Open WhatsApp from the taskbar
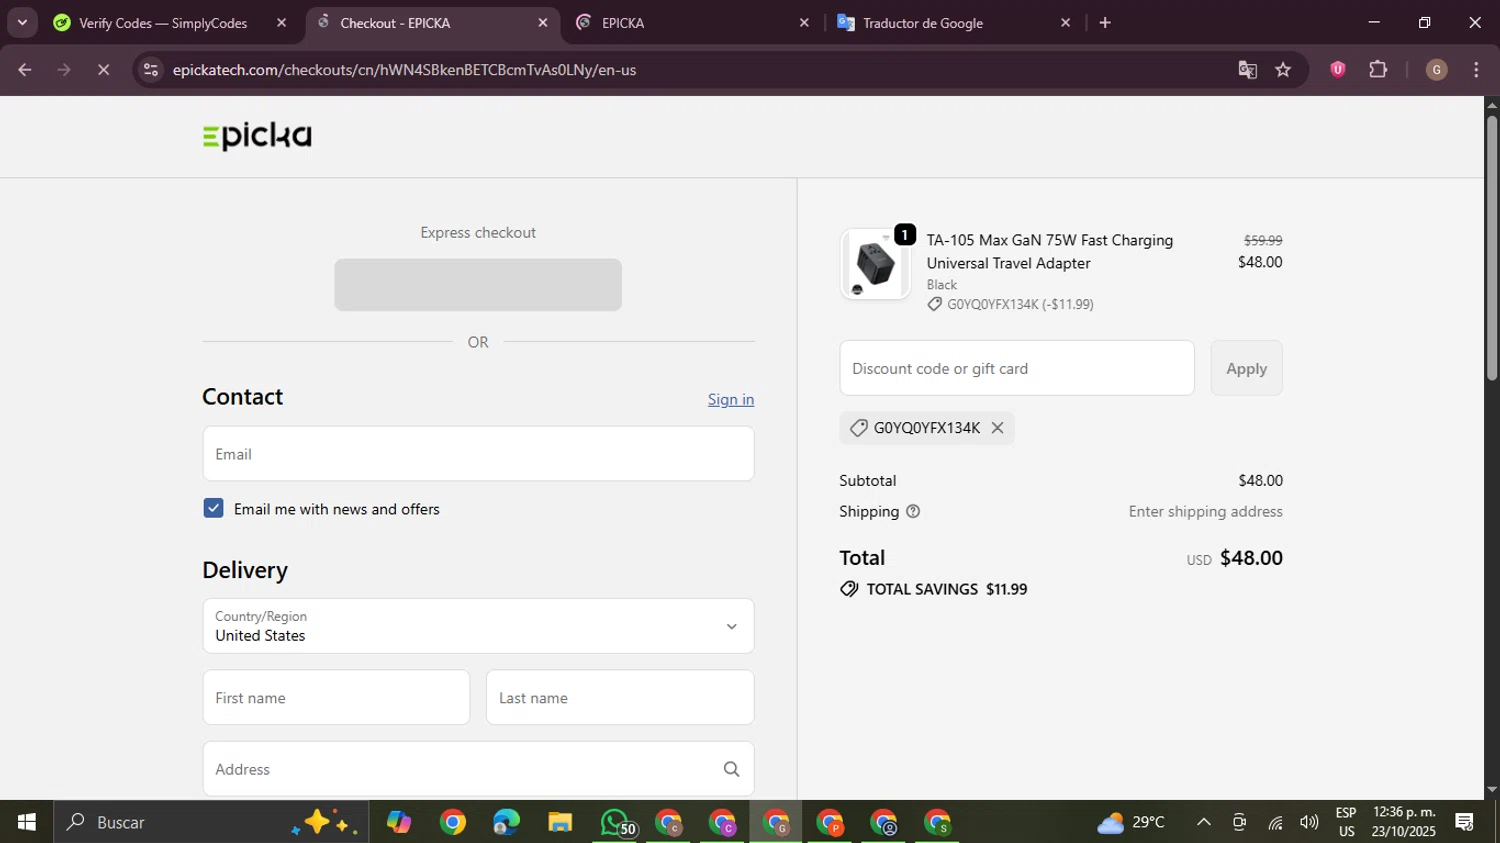This screenshot has width=1500, height=843. (x=617, y=822)
